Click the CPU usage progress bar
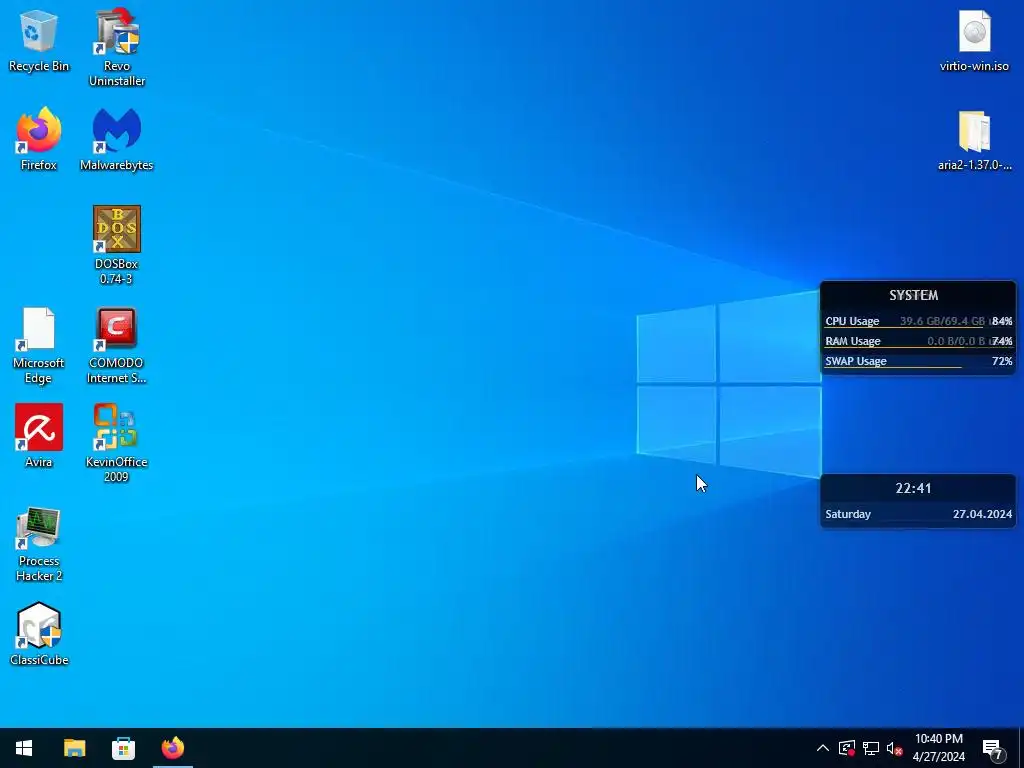This screenshot has width=1024, height=768. pos(904,327)
